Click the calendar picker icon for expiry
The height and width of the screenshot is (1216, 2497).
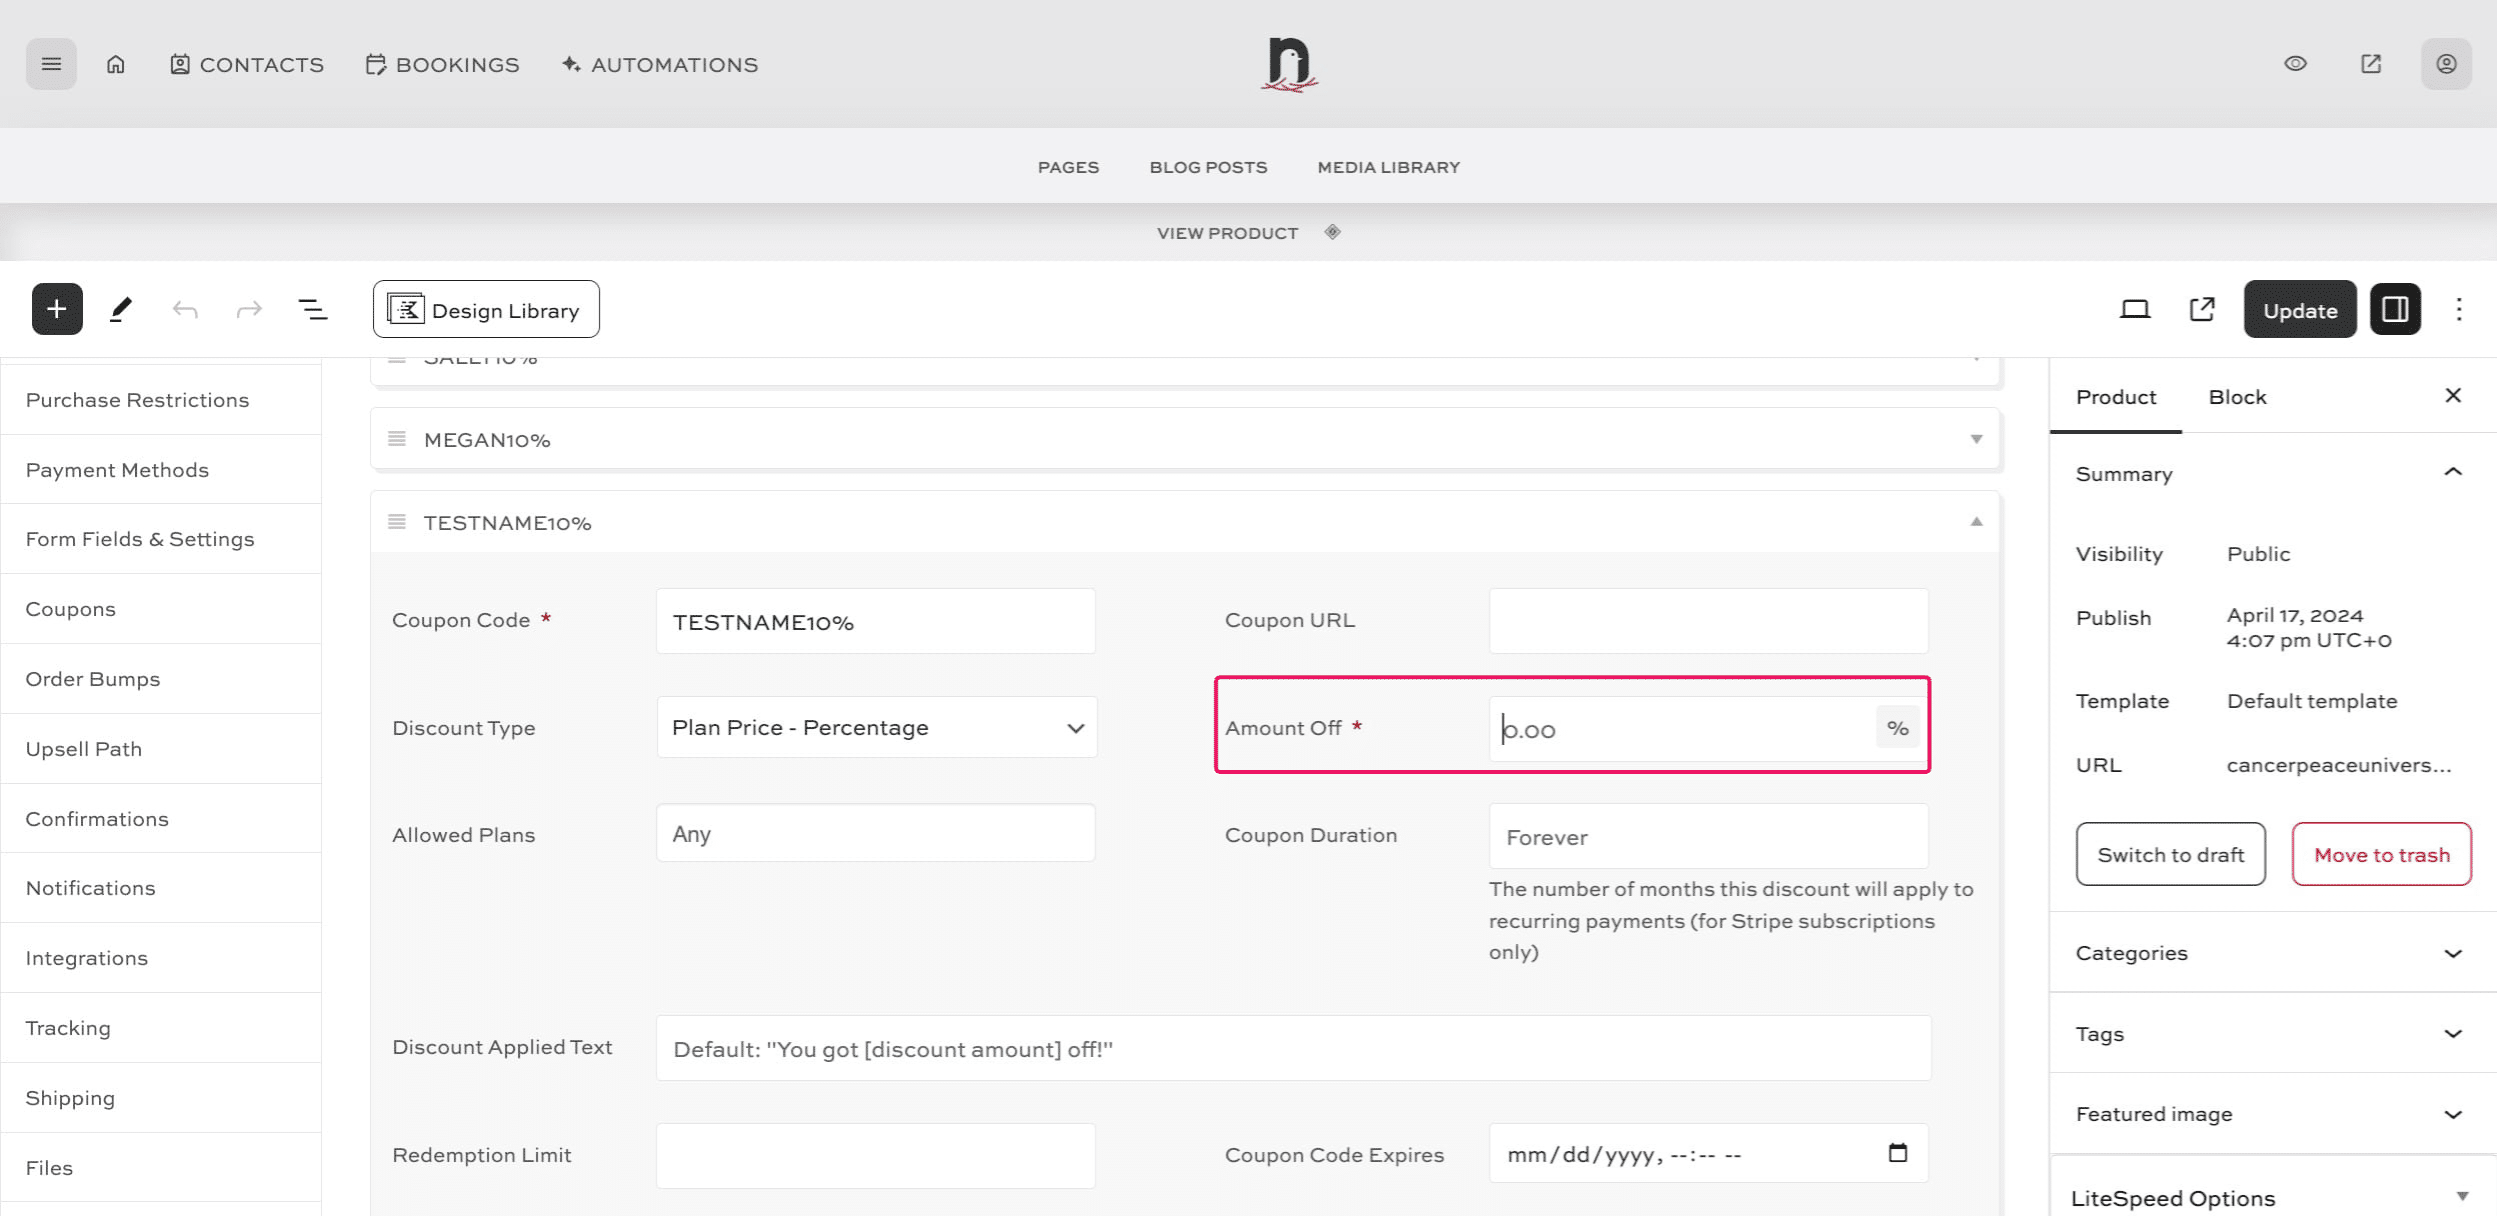coord(1897,1153)
